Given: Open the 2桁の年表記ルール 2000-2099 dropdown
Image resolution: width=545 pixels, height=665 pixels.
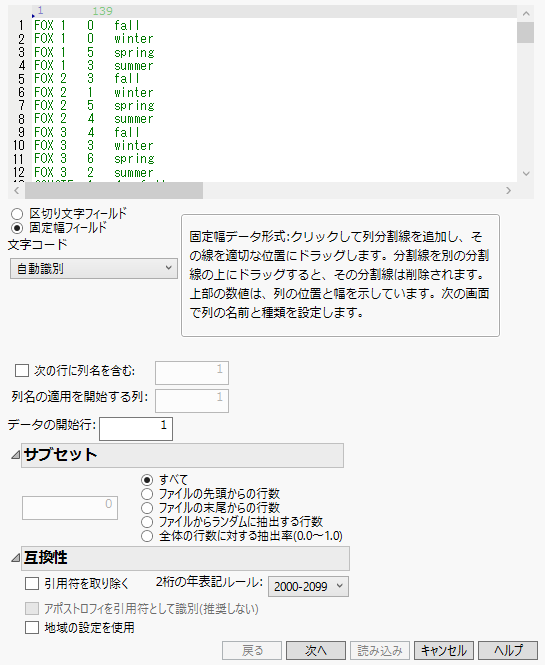Looking at the screenshot, I should pyautogui.click(x=308, y=587).
